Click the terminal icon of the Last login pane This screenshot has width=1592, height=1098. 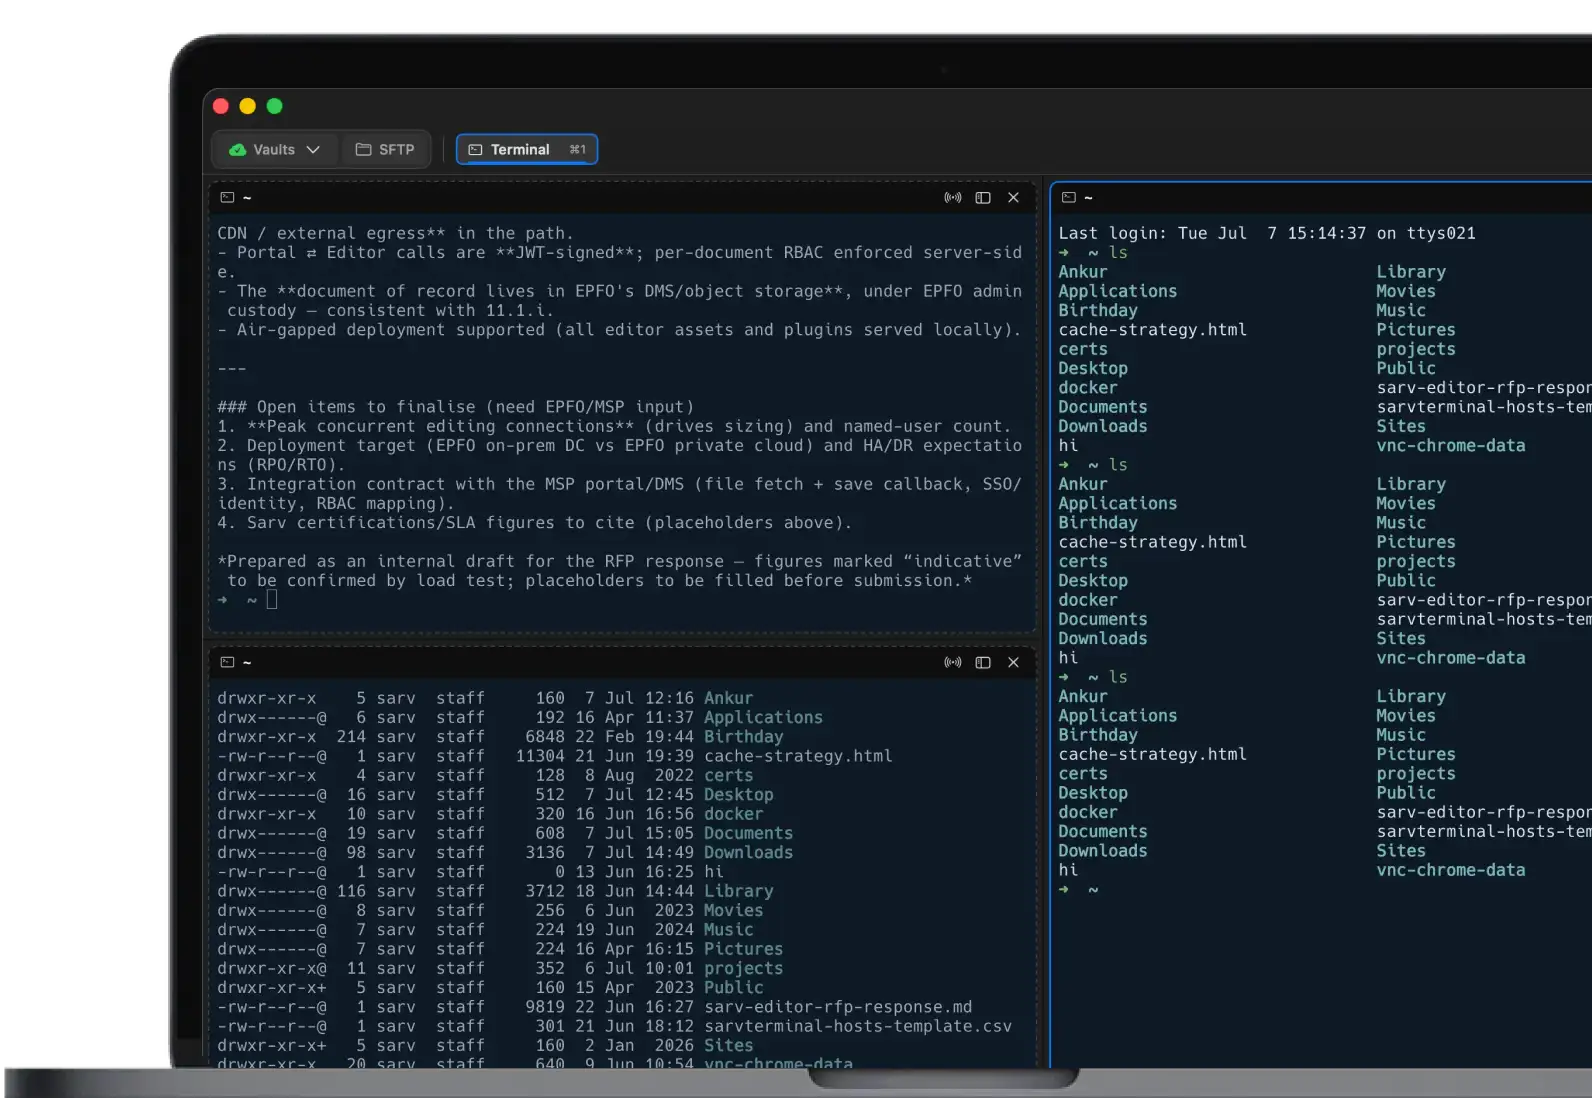click(x=1069, y=198)
